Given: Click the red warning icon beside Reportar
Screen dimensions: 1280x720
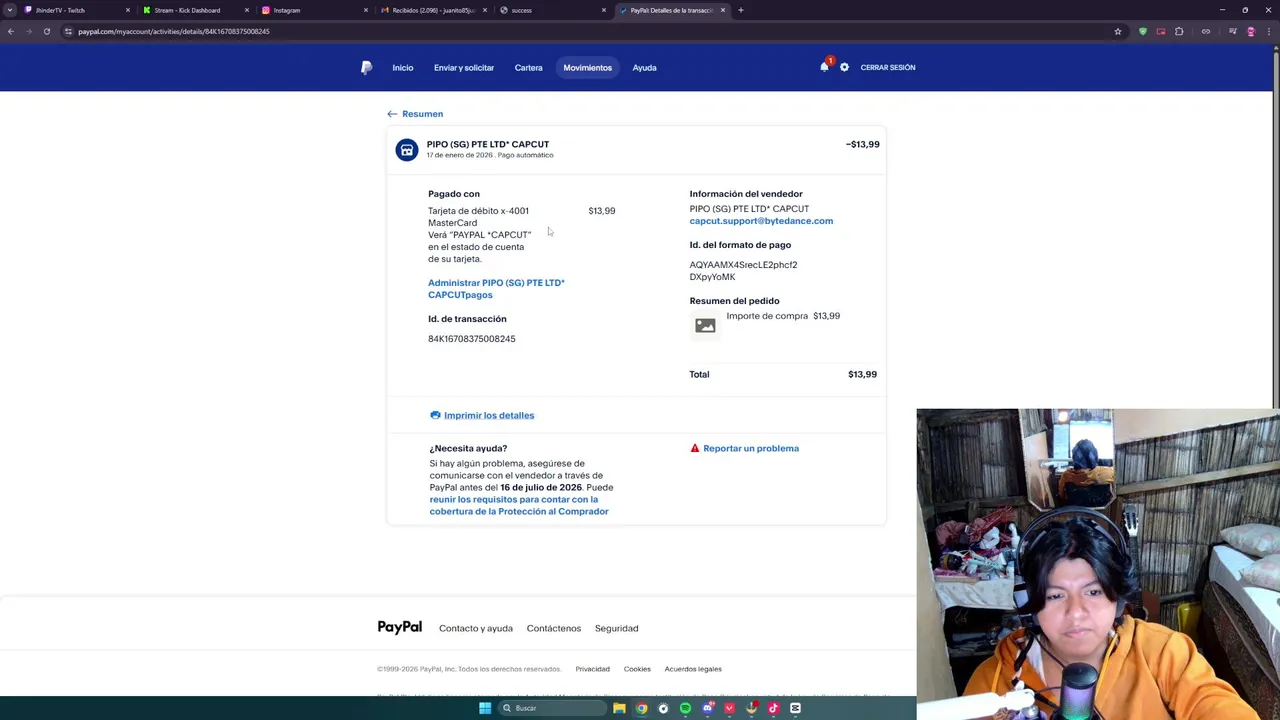Looking at the screenshot, I should [x=695, y=448].
